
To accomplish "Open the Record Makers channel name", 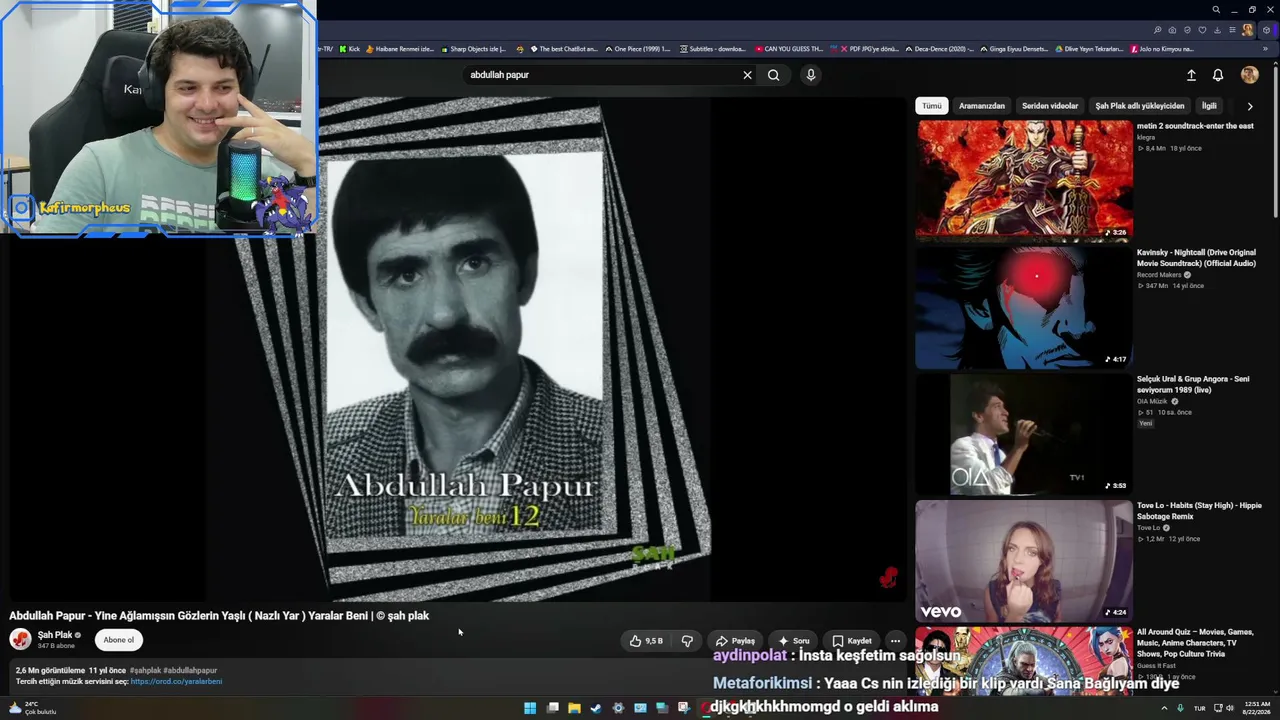I will point(1159,275).
